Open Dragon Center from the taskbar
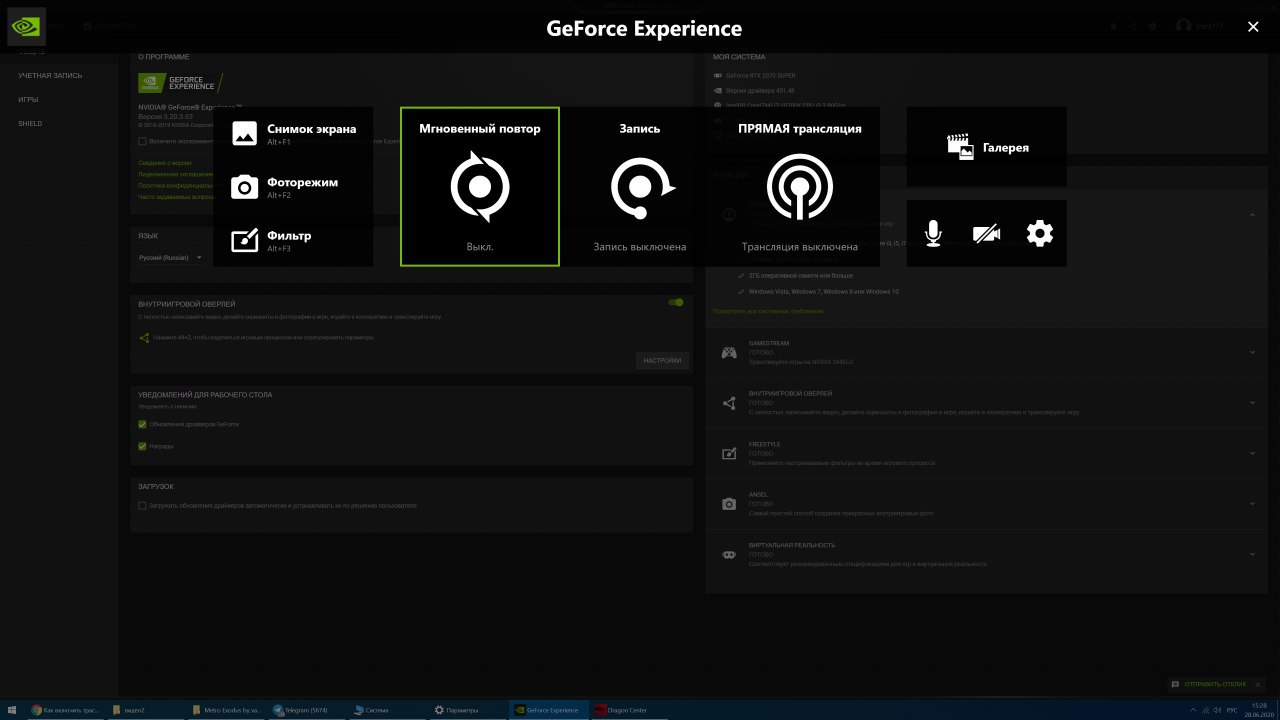Screen dimensions: 1280x720 click(x=628, y=710)
